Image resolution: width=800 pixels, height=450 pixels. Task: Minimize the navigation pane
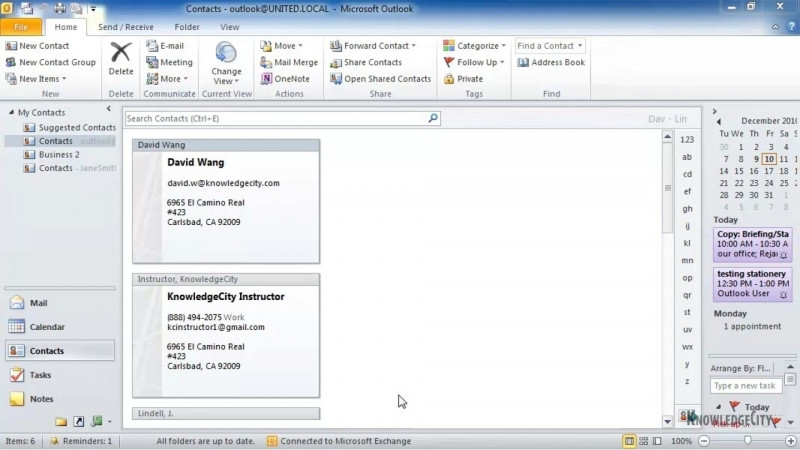pos(109,109)
